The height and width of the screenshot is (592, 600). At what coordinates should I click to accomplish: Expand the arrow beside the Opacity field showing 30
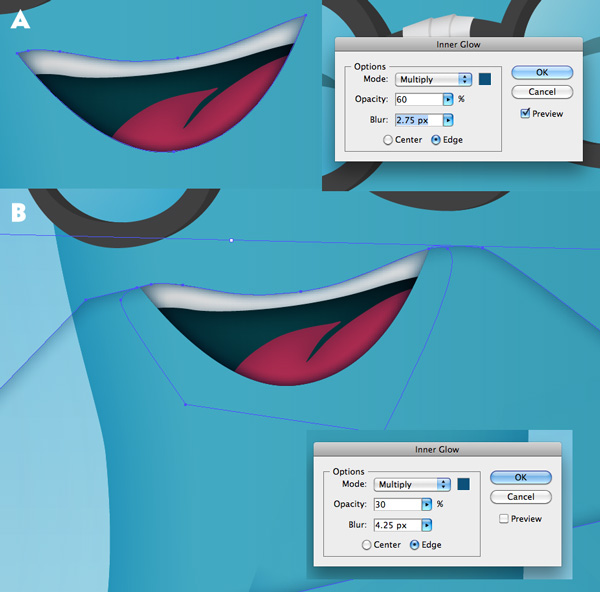427,504
